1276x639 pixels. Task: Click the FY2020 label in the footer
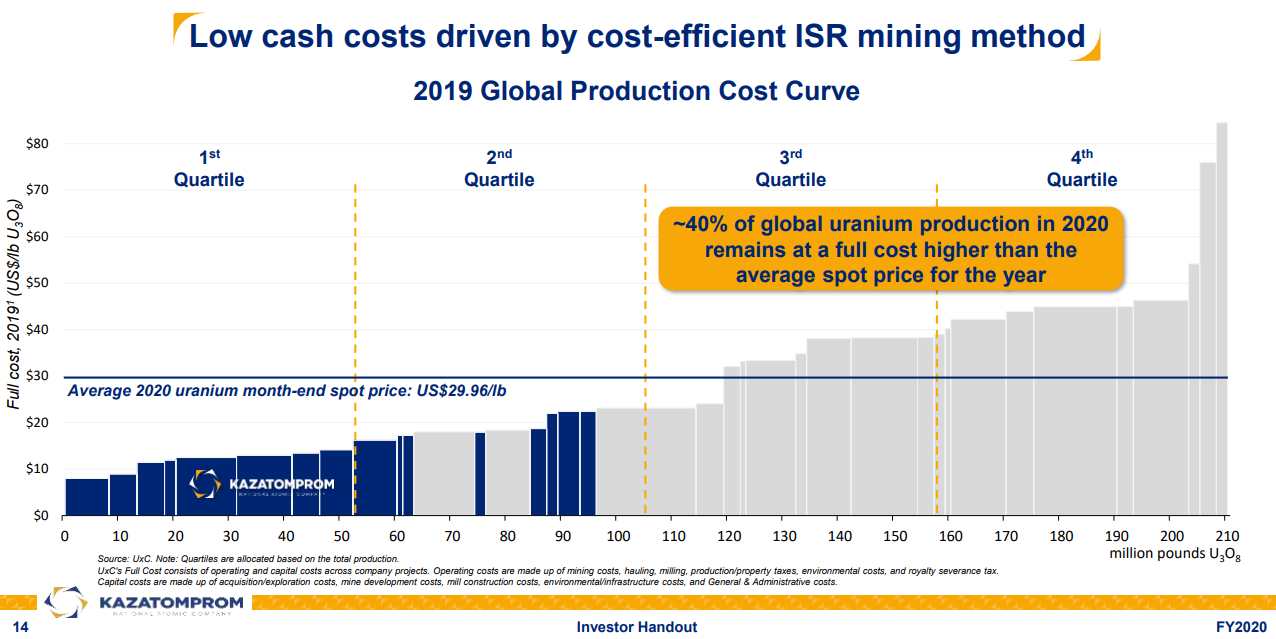pyautogui.click(x=1240, y=627)
